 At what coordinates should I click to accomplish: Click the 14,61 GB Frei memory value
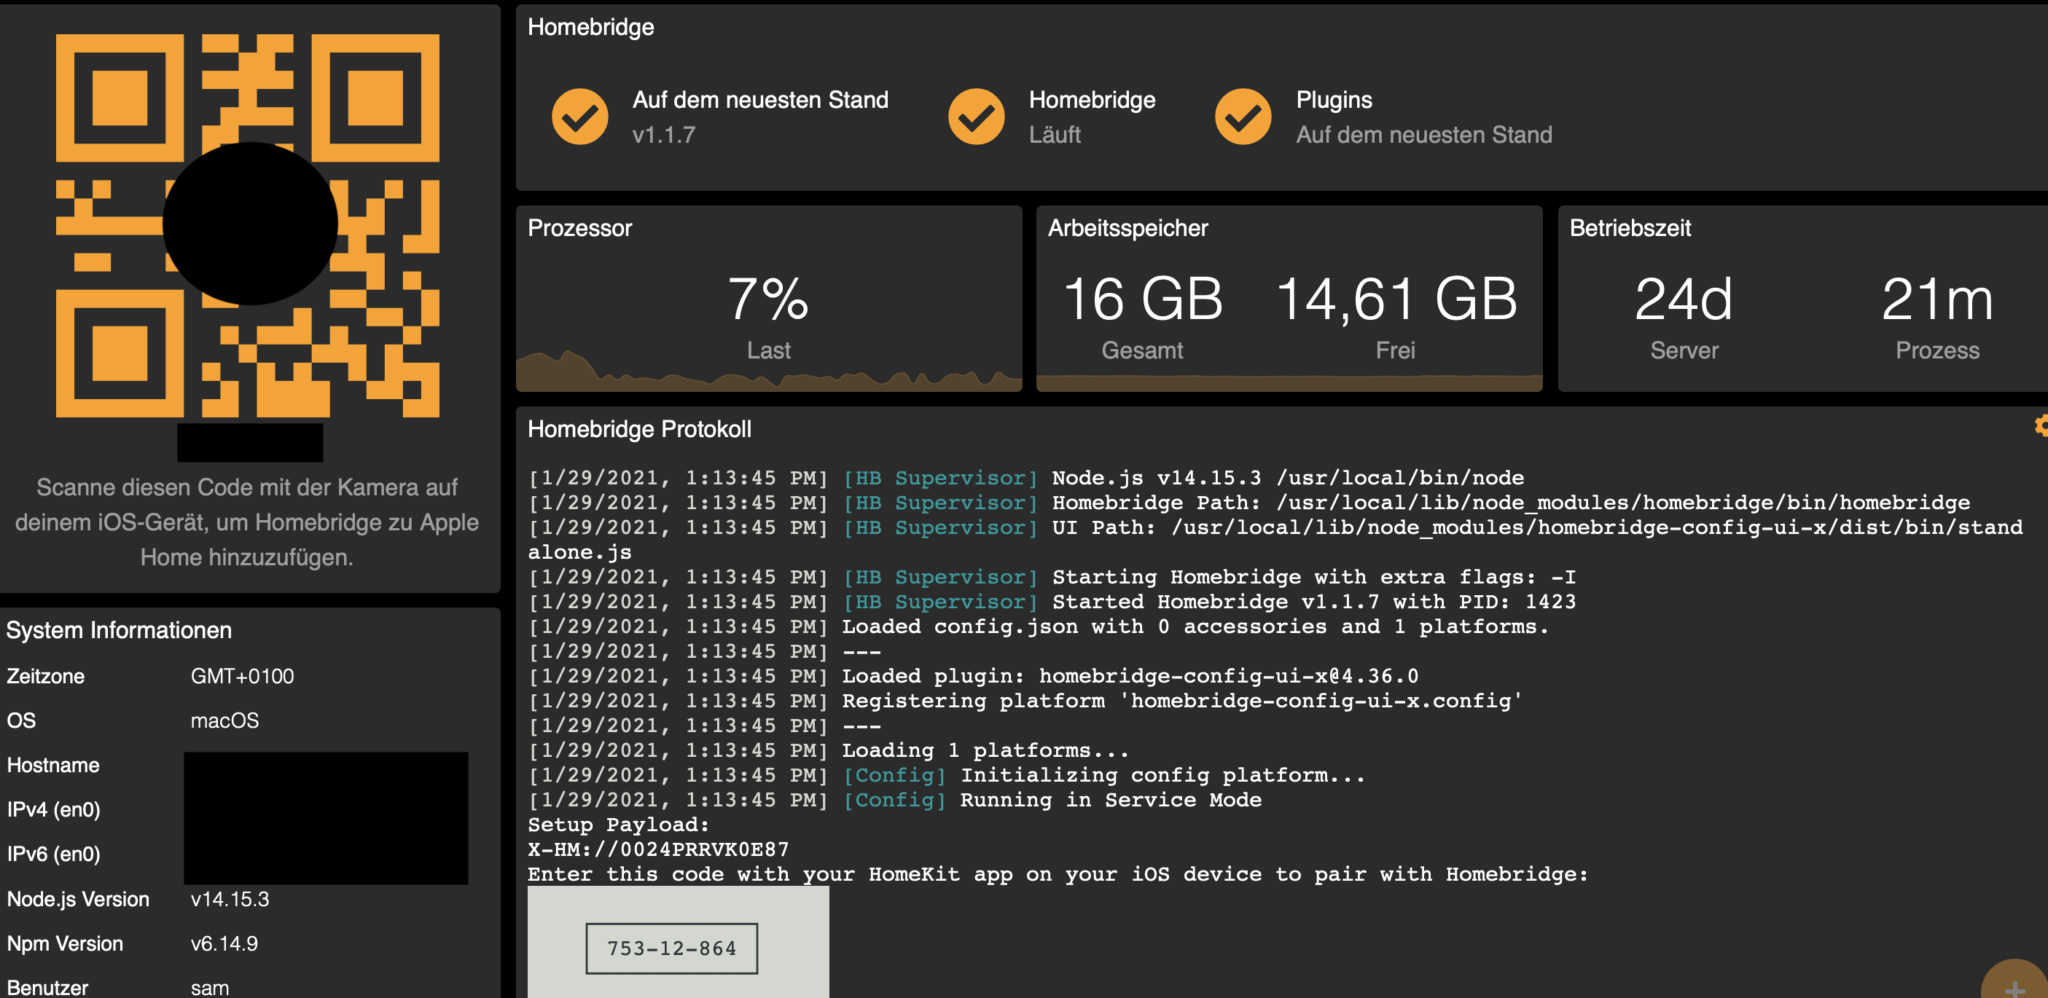click(x=1396, y=299)
